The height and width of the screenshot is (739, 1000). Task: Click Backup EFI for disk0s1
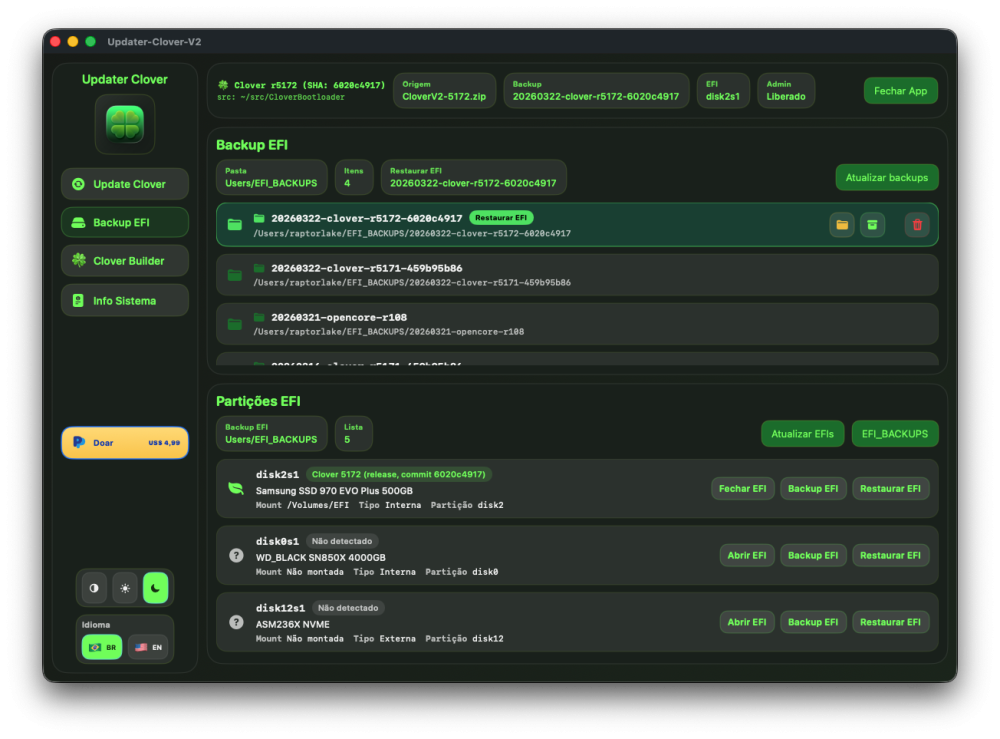813,555
